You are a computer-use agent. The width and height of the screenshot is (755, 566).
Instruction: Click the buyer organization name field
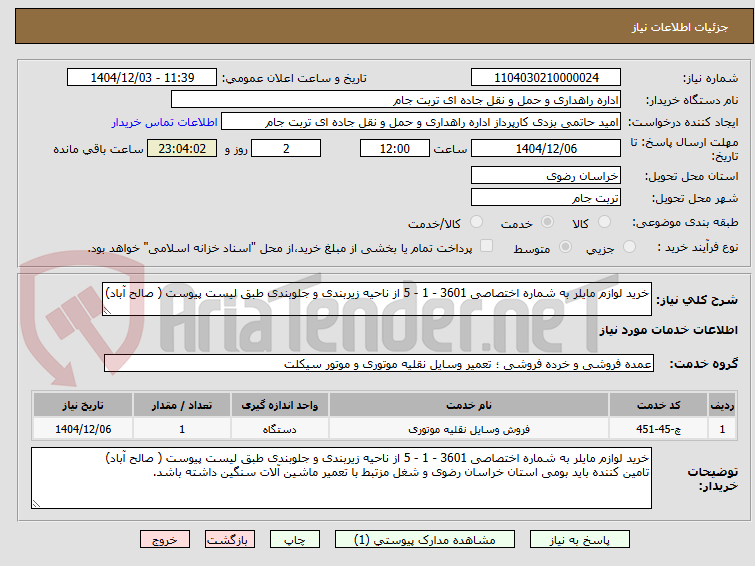(x=396, y=100)
